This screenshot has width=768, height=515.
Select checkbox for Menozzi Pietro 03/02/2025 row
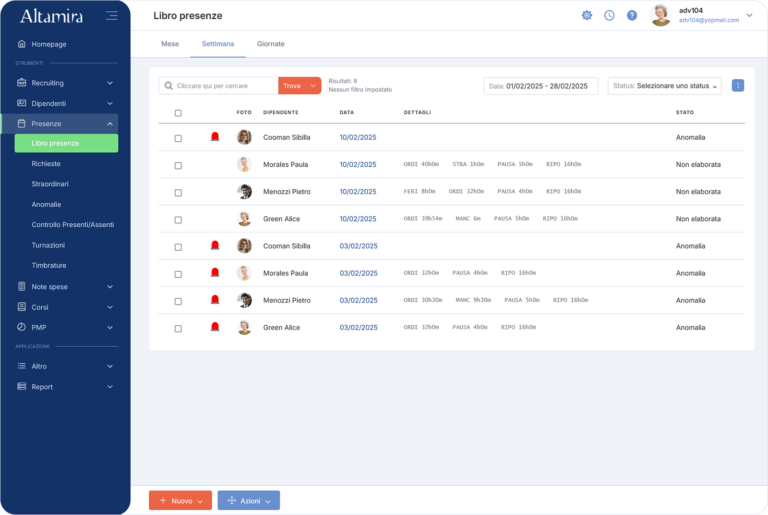coord(178,300)
